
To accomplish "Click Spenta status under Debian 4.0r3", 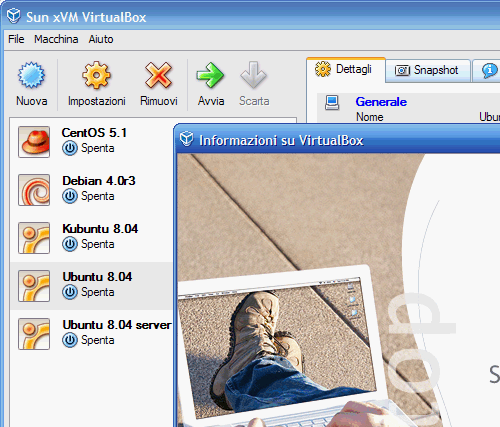I will point(98,196).
